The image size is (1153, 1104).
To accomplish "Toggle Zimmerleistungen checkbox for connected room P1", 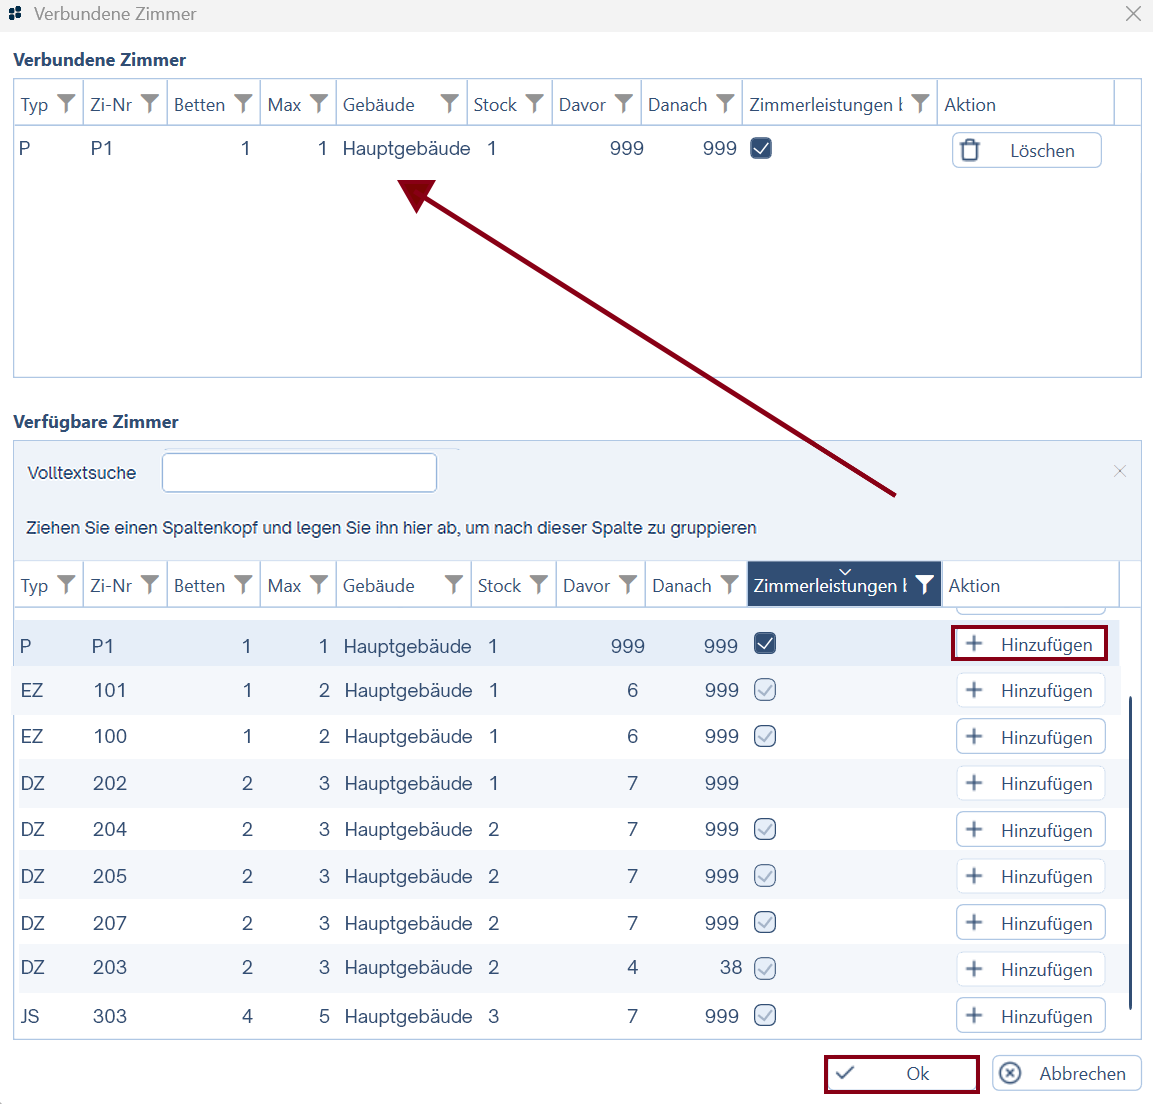I will pos(761,148).
